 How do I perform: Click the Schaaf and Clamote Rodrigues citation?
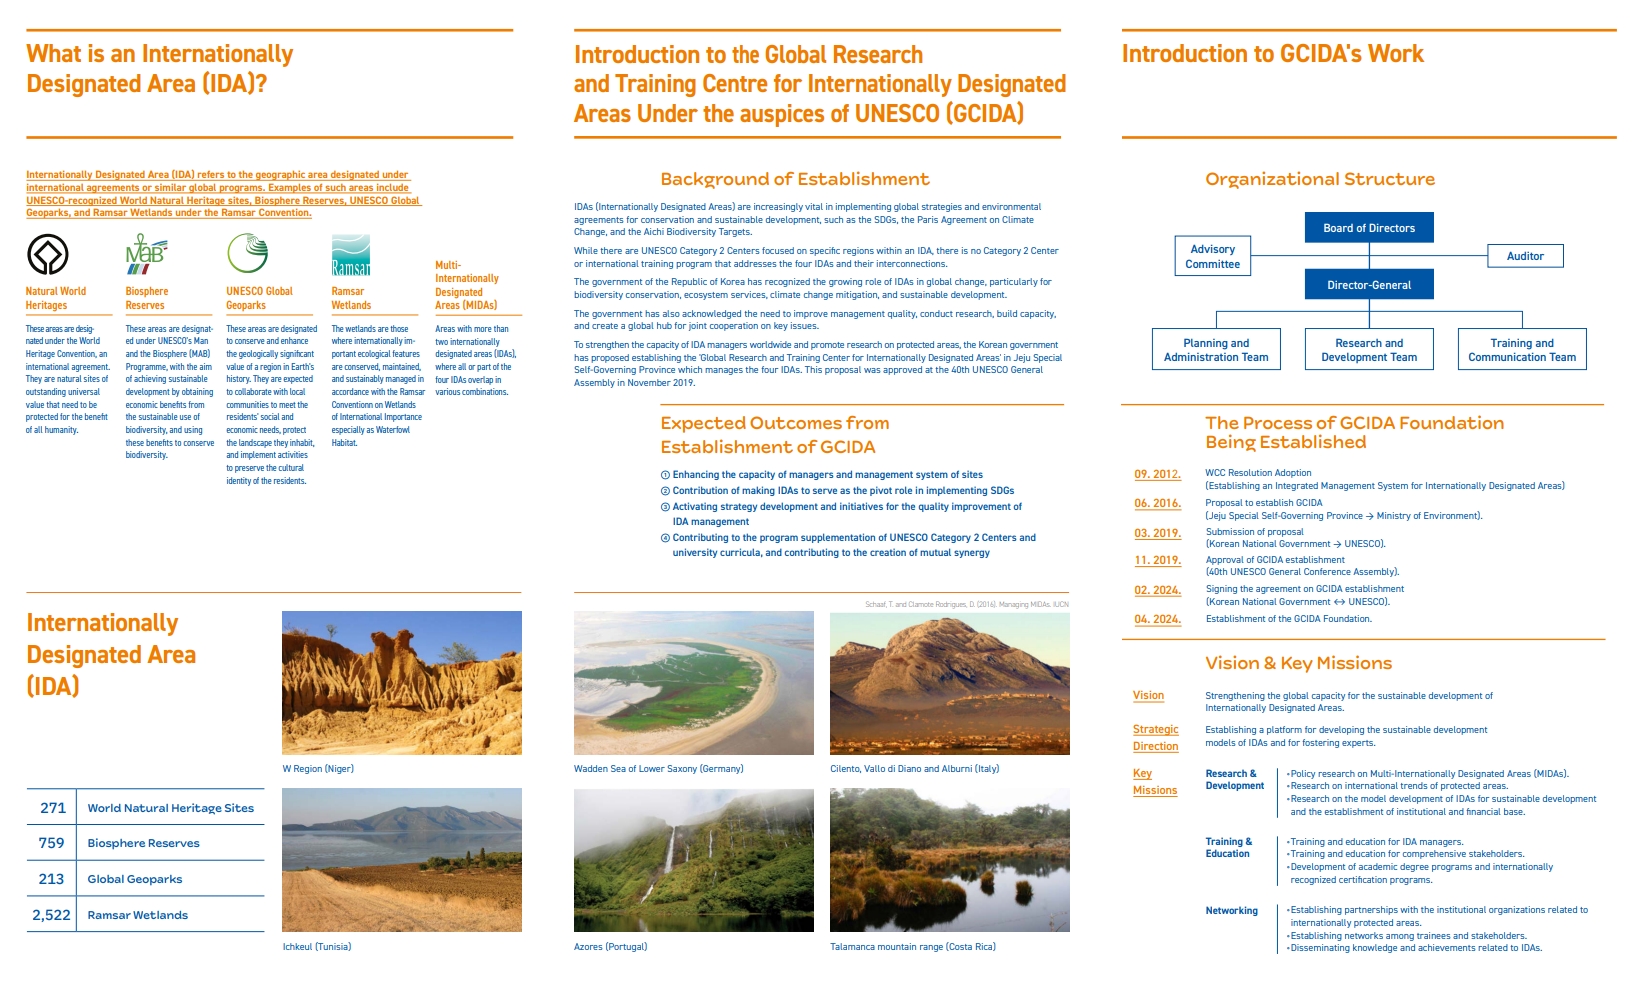pyautogui.click(x=967, y=604)
